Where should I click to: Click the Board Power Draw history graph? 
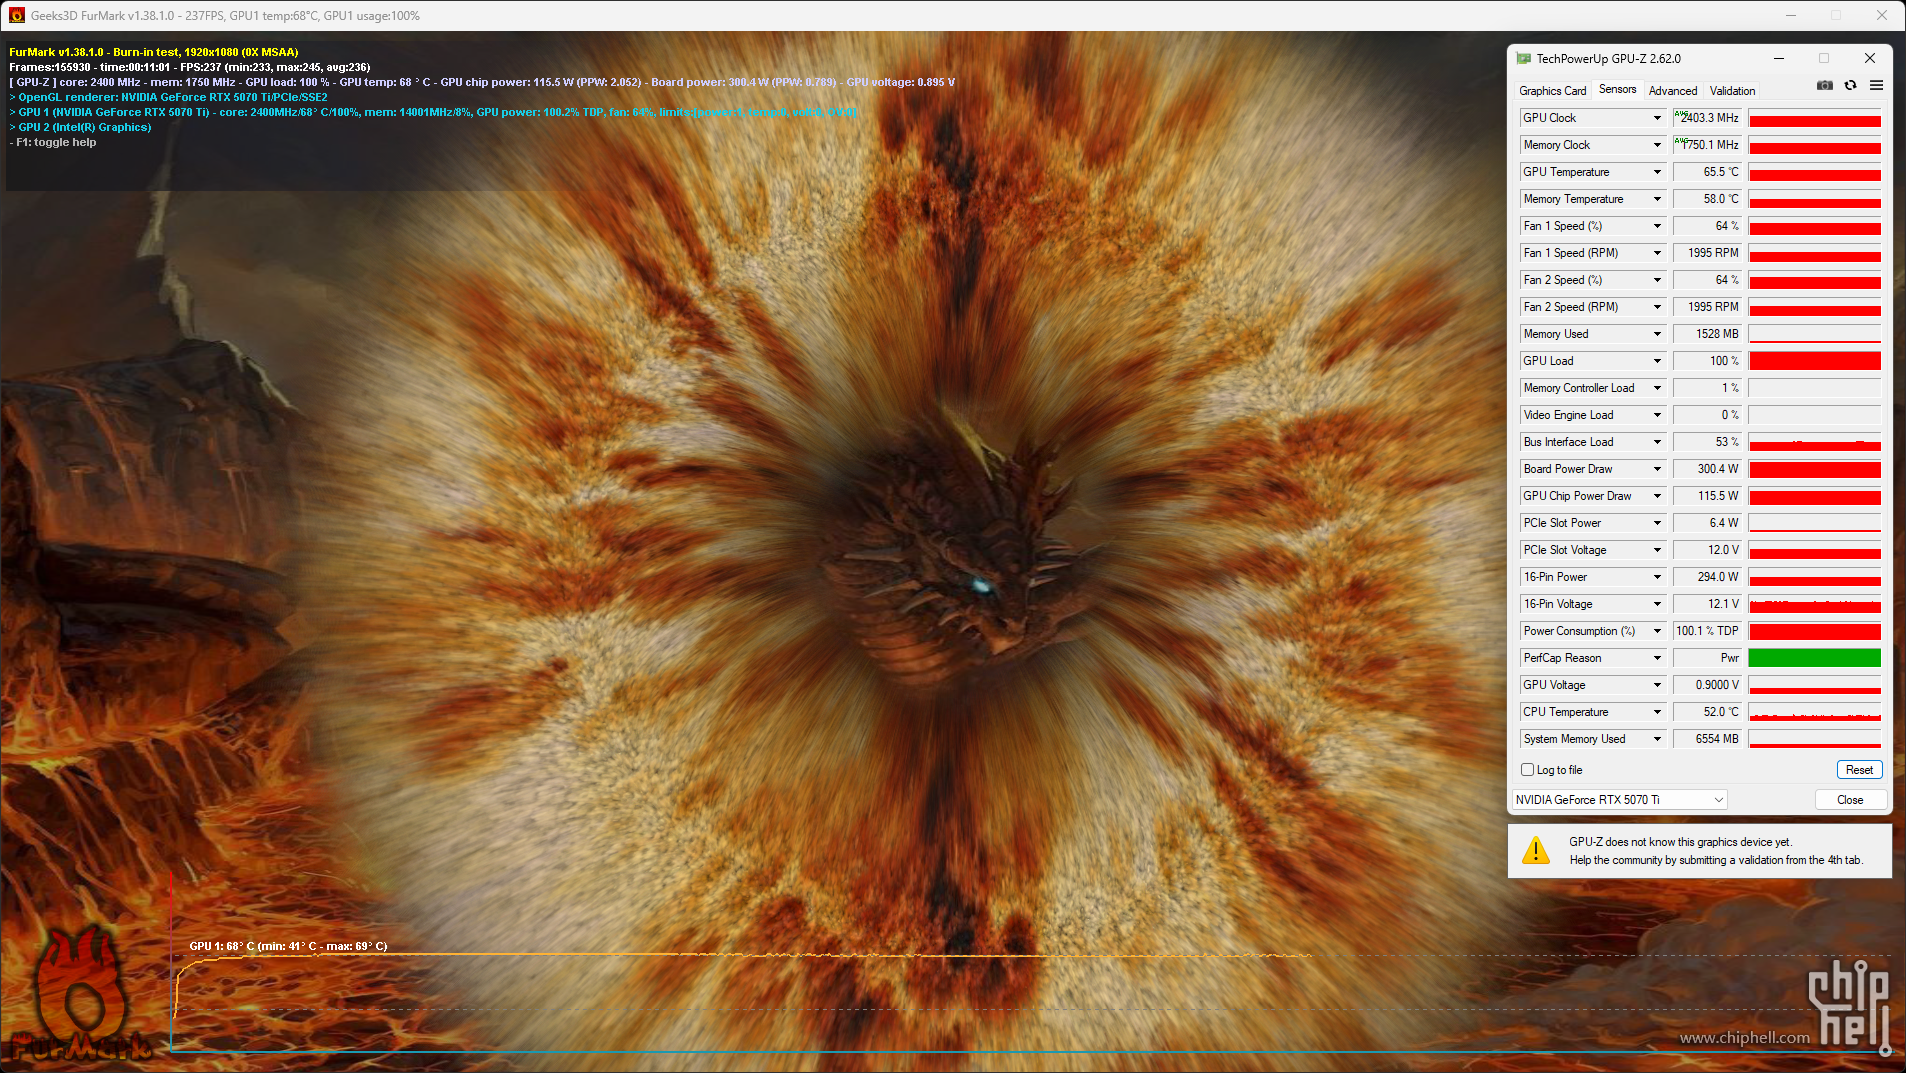tap(1814, 469)
